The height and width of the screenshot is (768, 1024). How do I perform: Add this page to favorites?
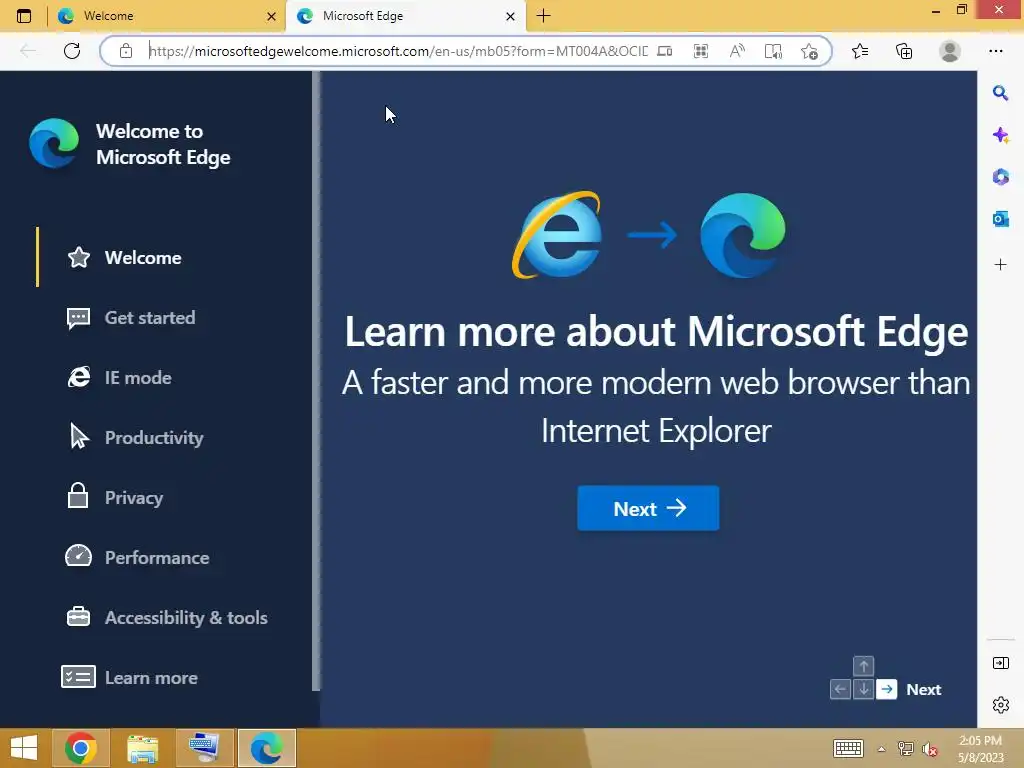point(809,51)
